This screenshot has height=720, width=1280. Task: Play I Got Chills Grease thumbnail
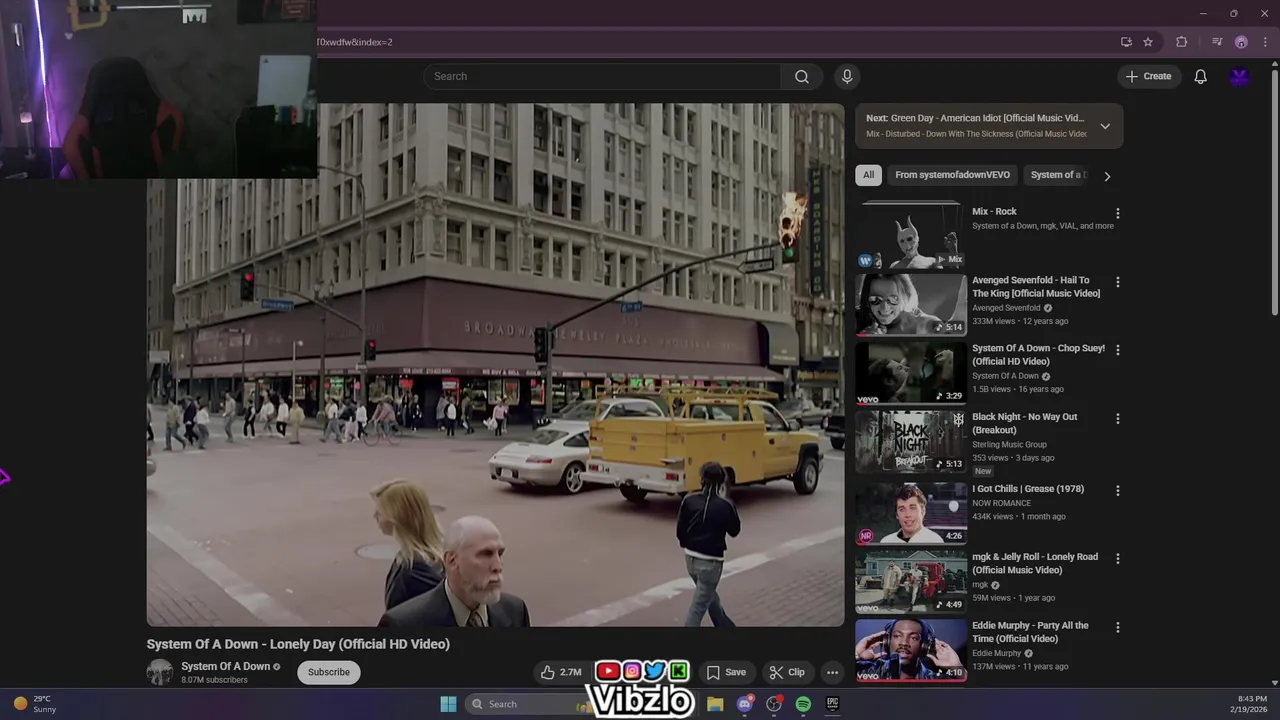point(911,513)
